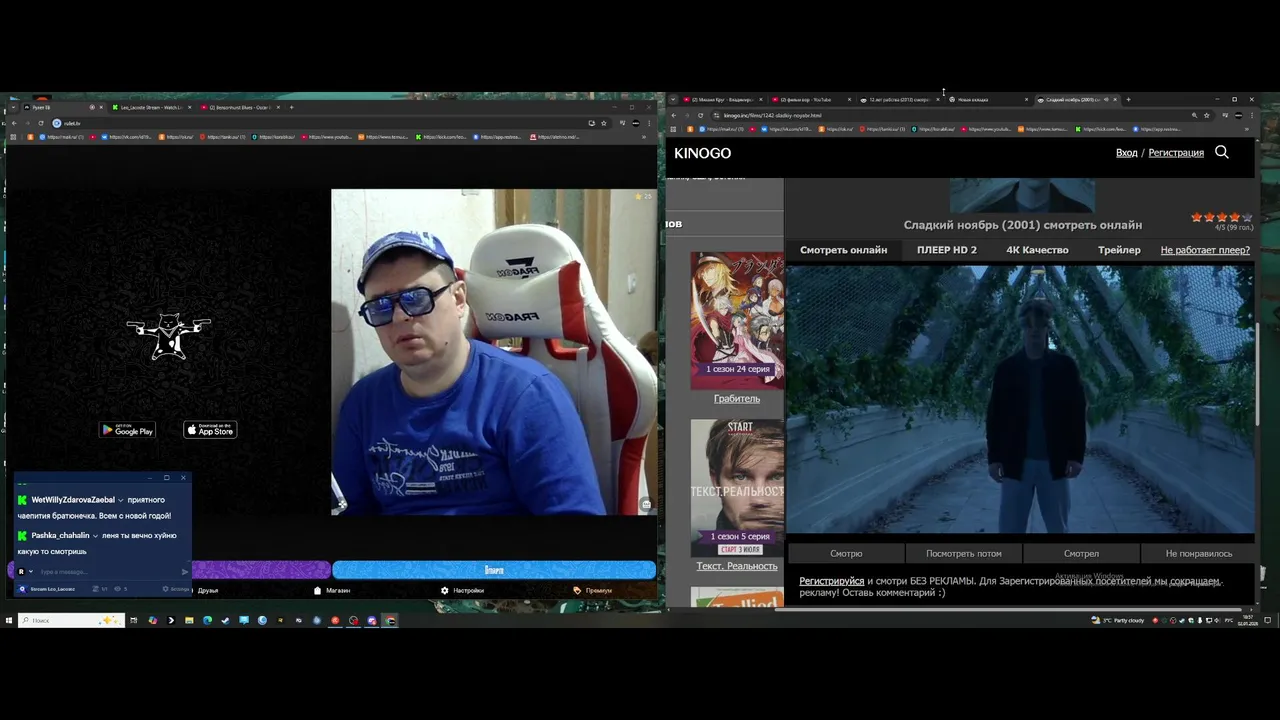Open Task View on the taskbar
Image resolution: width=1280 pixels, height=720 pixels.
tap(133, 620)
